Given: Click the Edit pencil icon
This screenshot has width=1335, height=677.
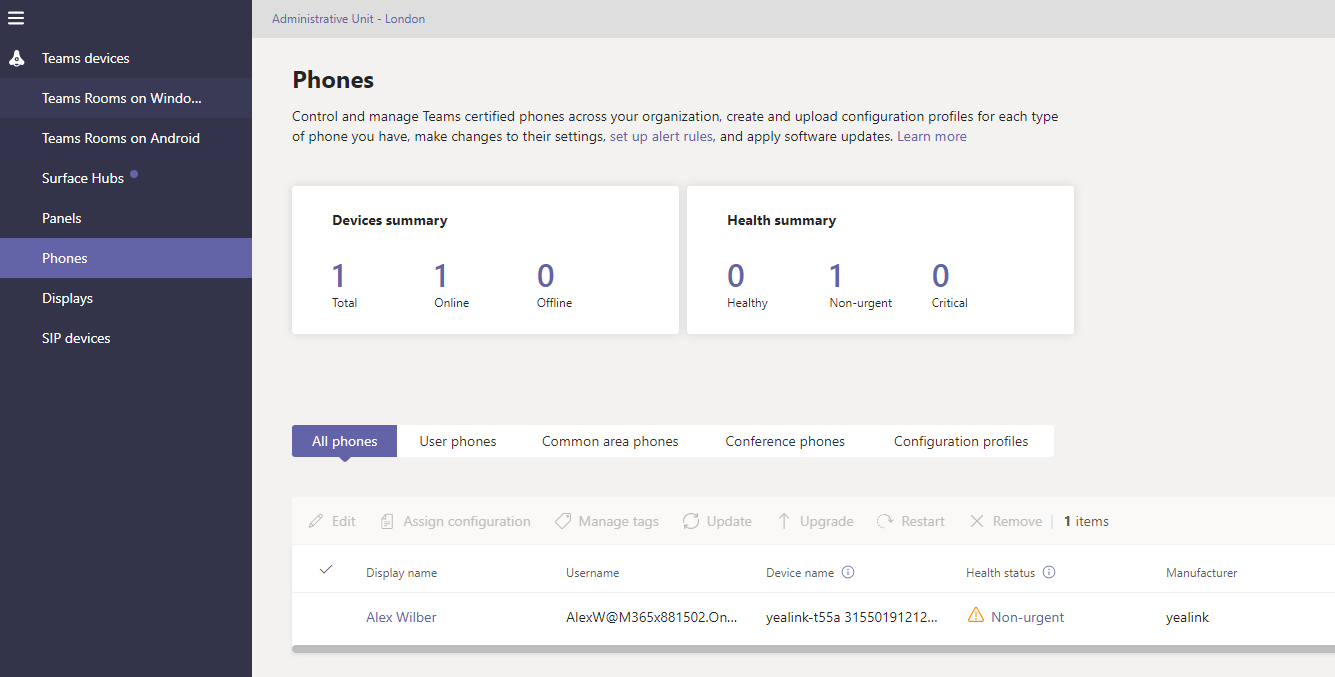Looking at the screenshot, I should point(316,521).
